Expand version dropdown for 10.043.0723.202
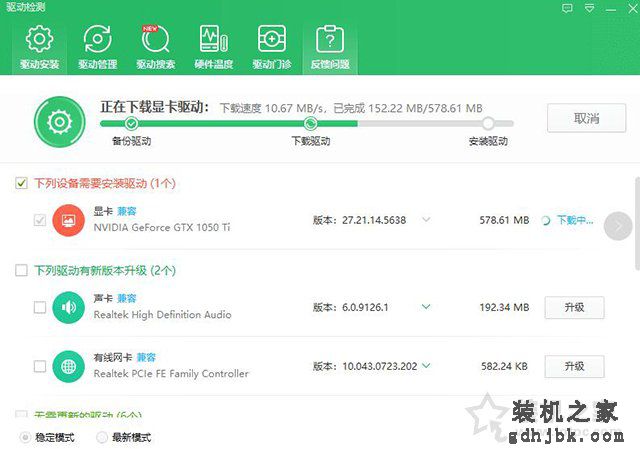Image resolution: width=640 pixels, height=449 pixels. tap(426, 365)
